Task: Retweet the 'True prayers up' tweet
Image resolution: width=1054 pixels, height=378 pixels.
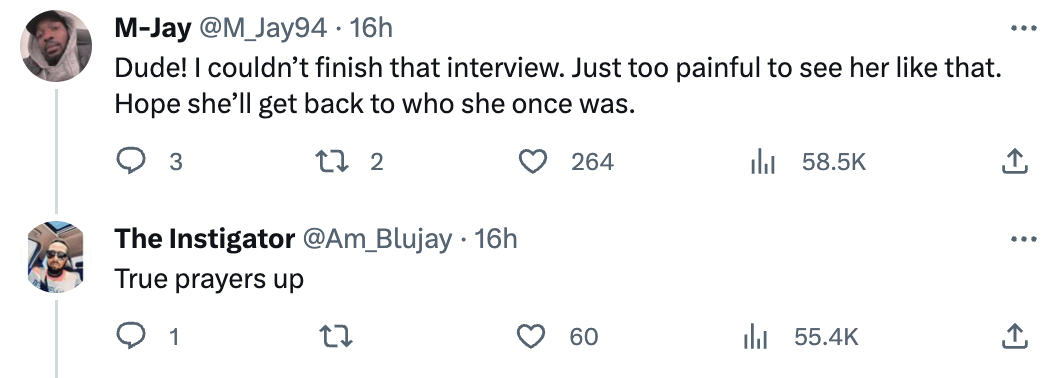Action: pyautogui.click(x=337, y=336)
